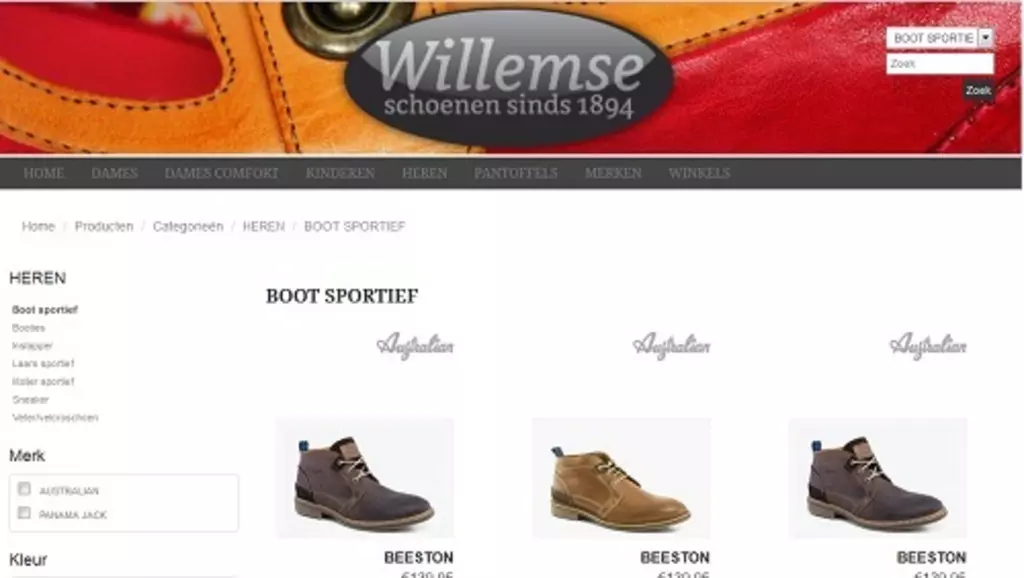Open the Kinderen menu item
Viewport: 1024px width, 578px height.
(340, 173)
